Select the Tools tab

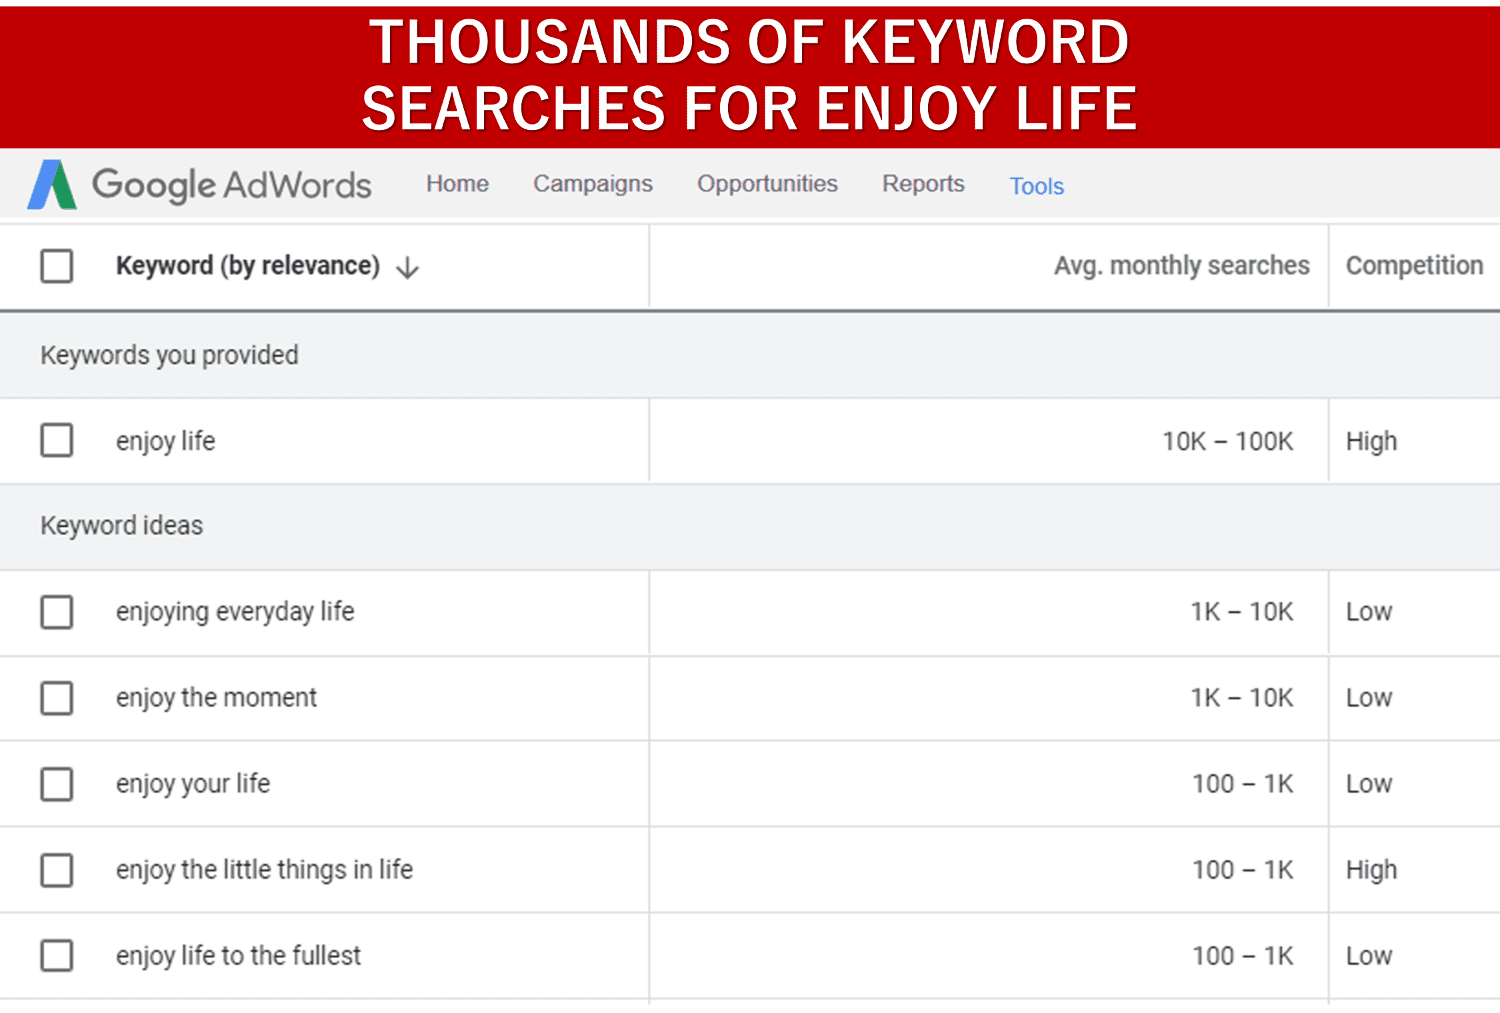coord(1037,186)
